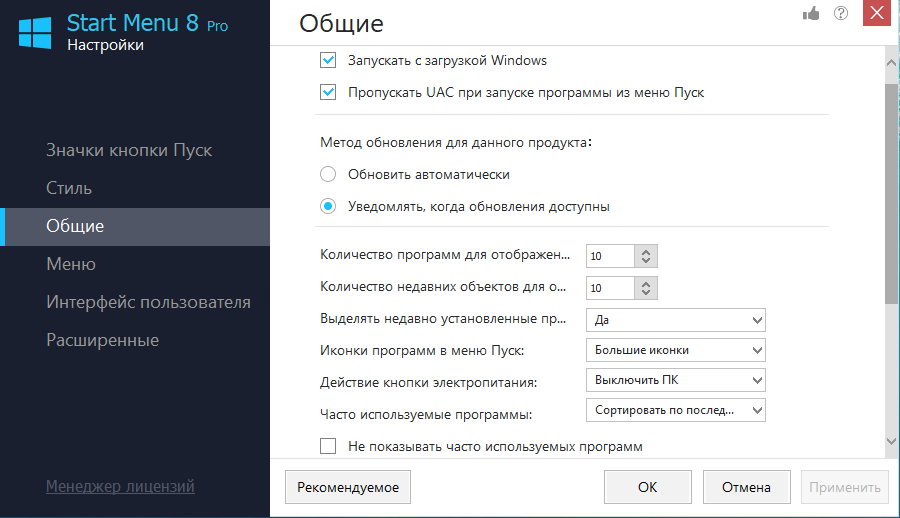This screenshot has height=518, width=900.
Task: Decrease recent objects count with down arrow
Action: click(x=646, y=293)
